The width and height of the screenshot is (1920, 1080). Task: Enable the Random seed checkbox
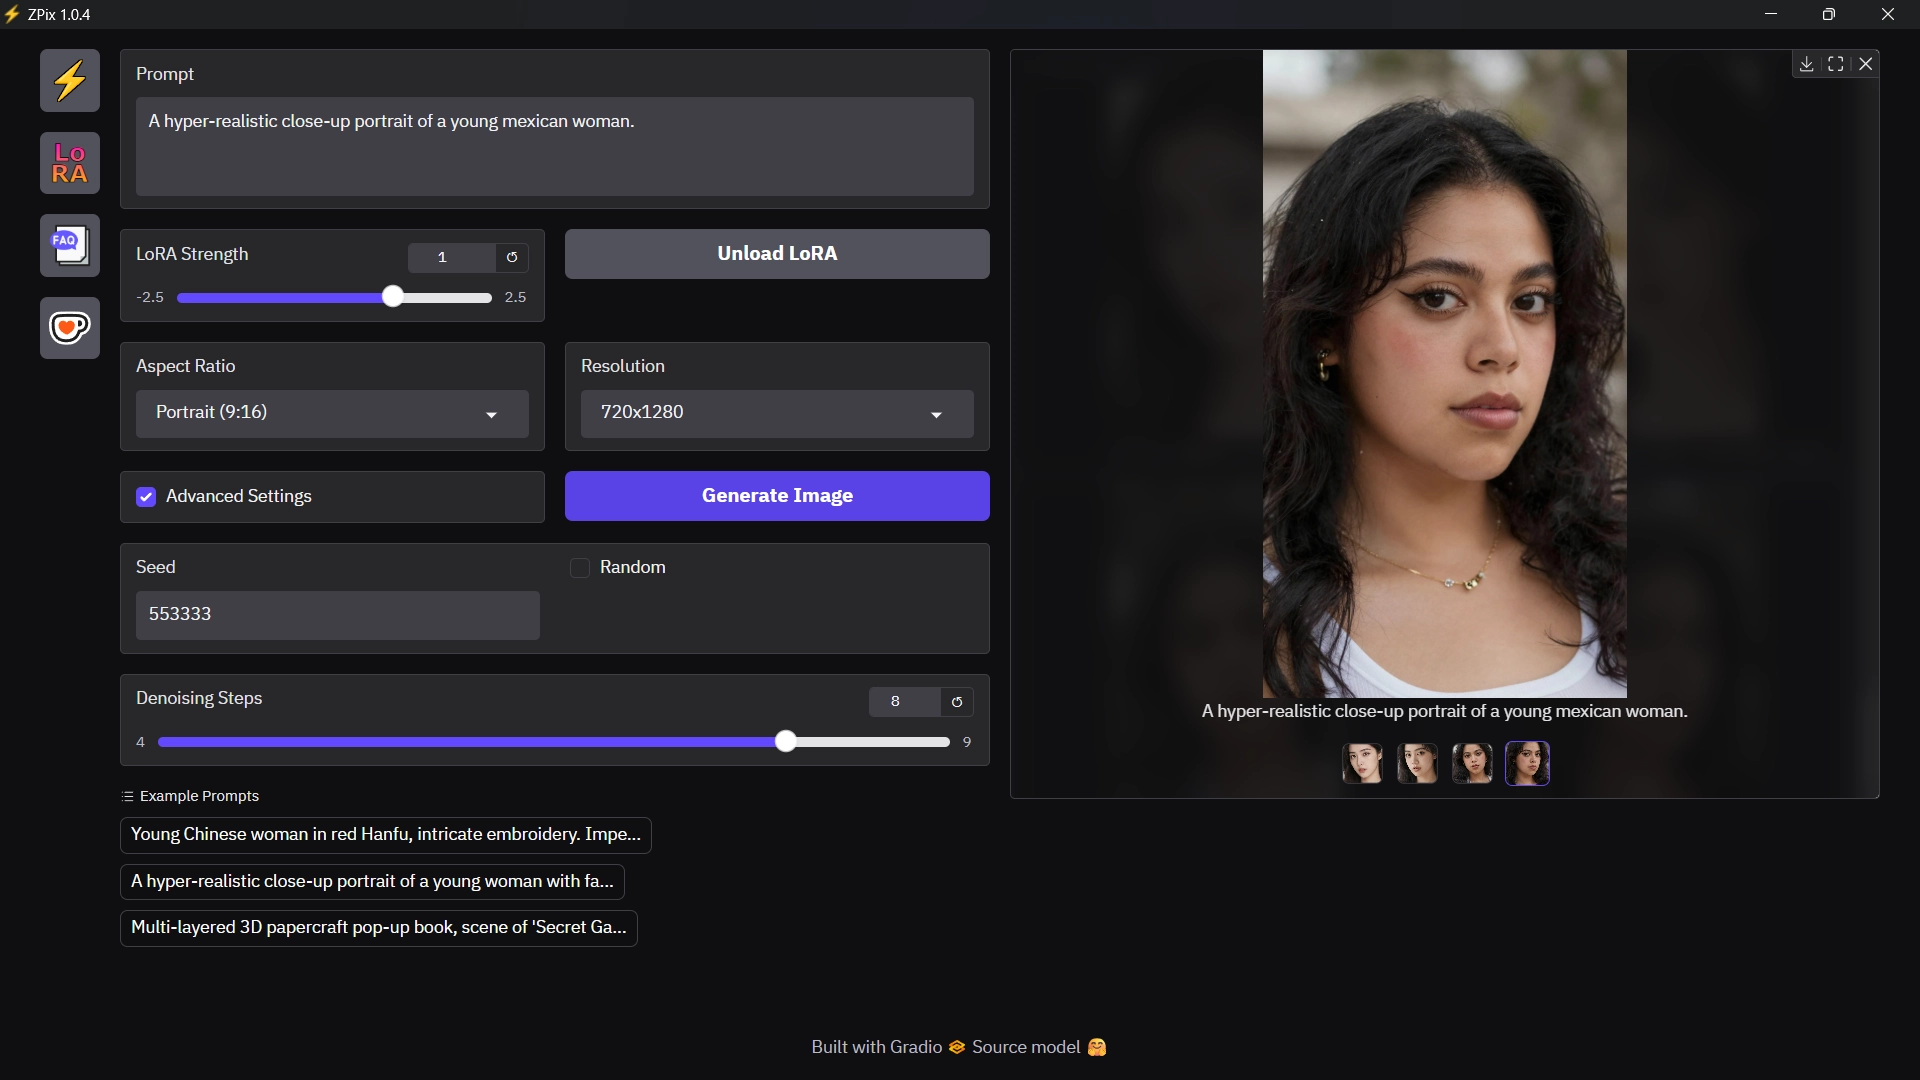pyautogui.click(x=580, y=568)
